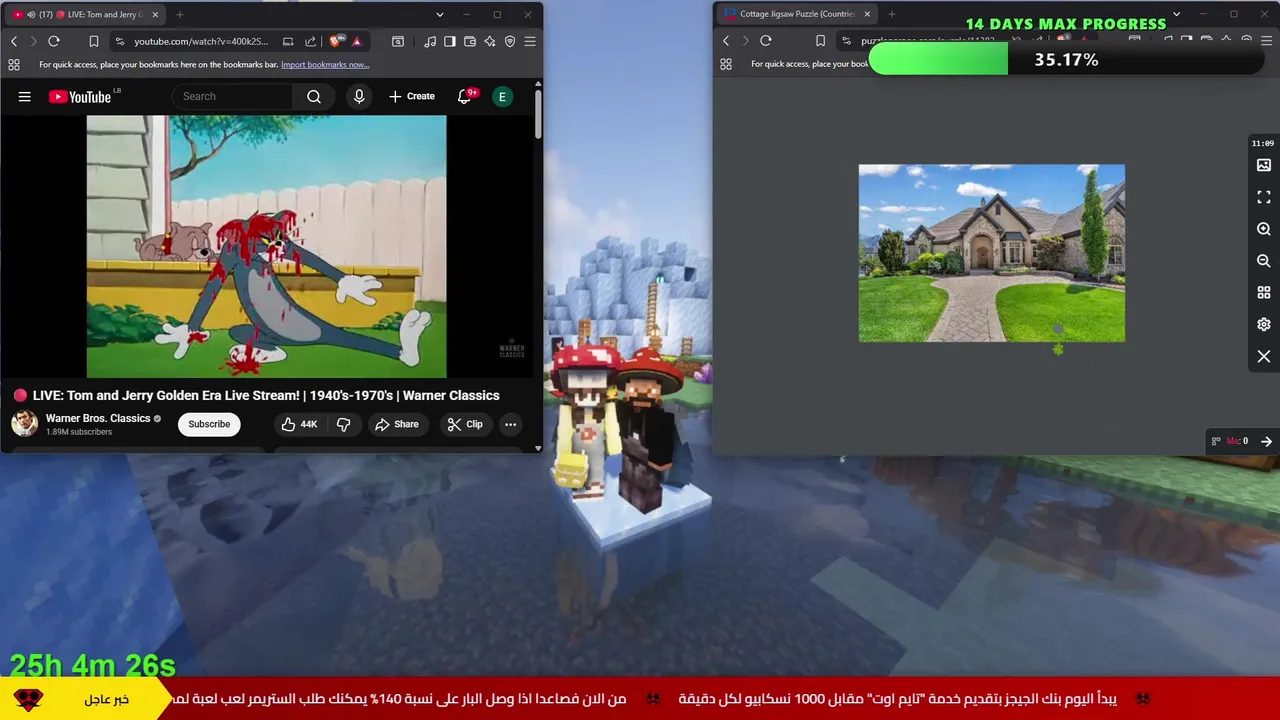This screenshot has height=720, width=1280.
Task: Open a new tab in puzzle window
Action: (892, 14)
